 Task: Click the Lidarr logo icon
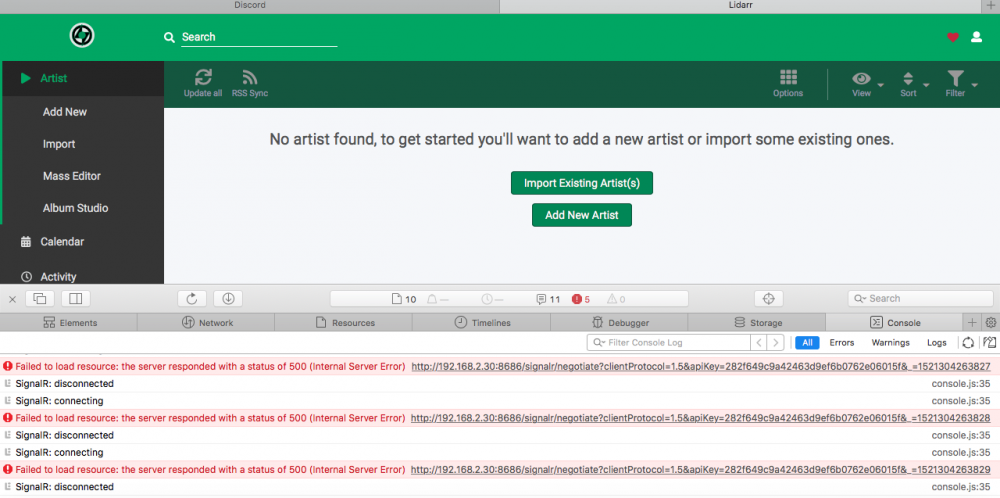pyautogui.click(x=82, y=35)
